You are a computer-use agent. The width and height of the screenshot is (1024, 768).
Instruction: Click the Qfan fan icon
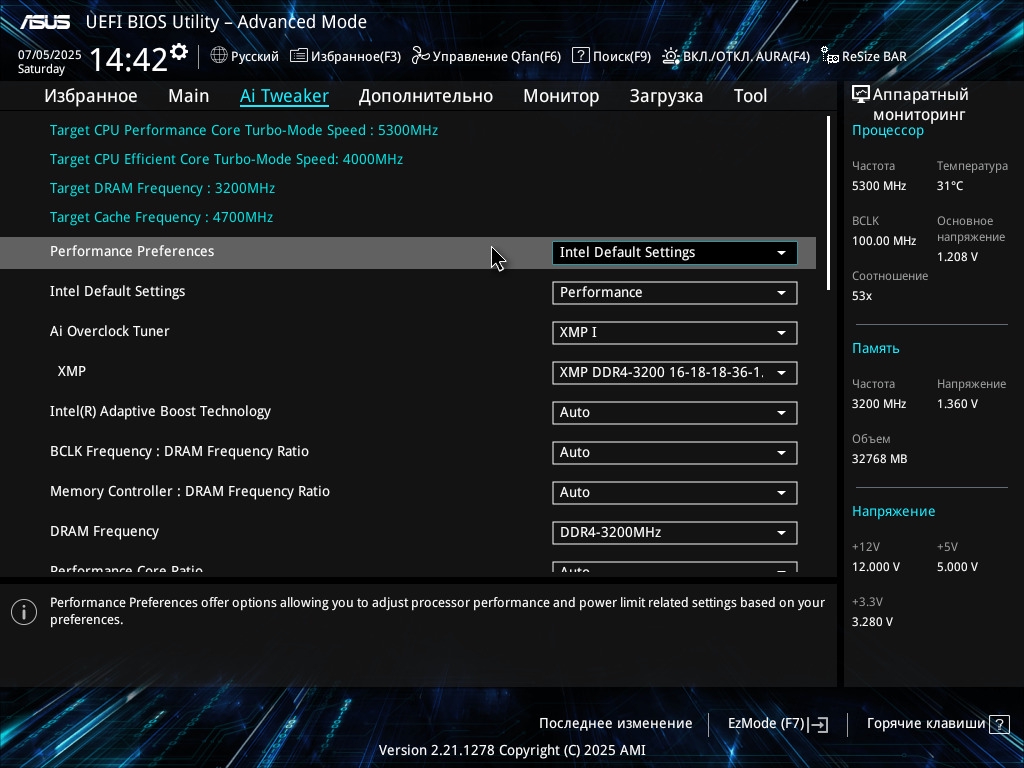(x=421, y=56)
